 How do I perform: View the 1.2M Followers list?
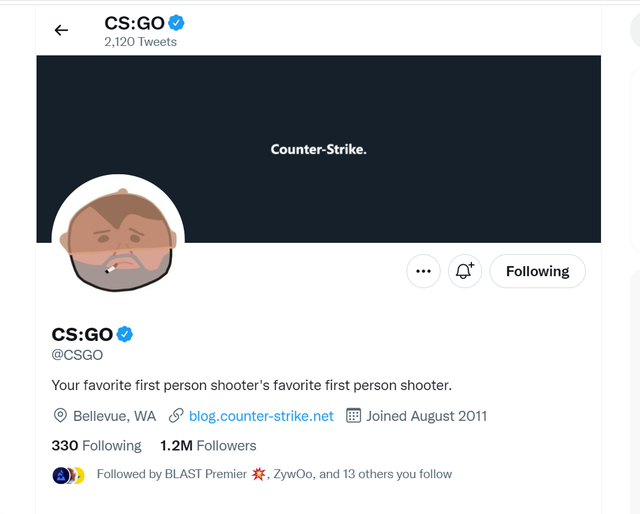(208, 445)
